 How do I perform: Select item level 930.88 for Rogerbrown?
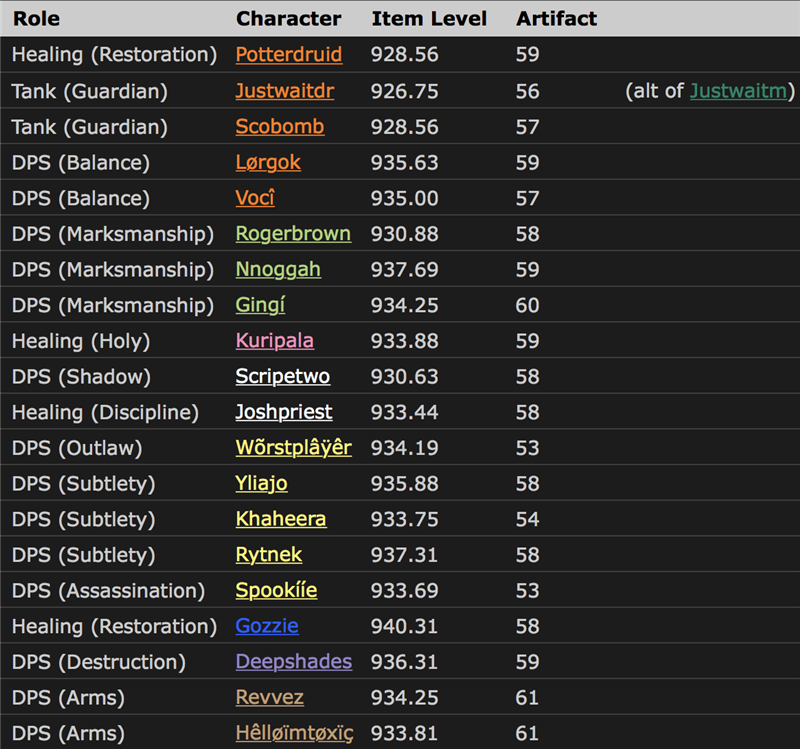click(404, 234)
